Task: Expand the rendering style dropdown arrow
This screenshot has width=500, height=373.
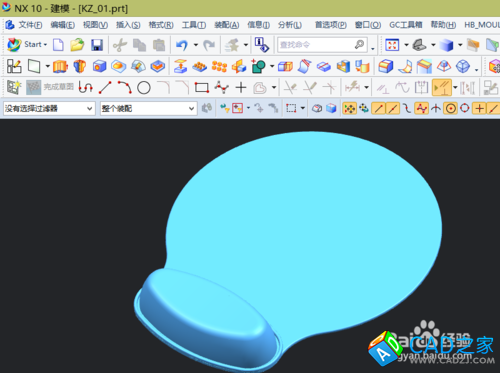Action: click(x=460, y=45)
